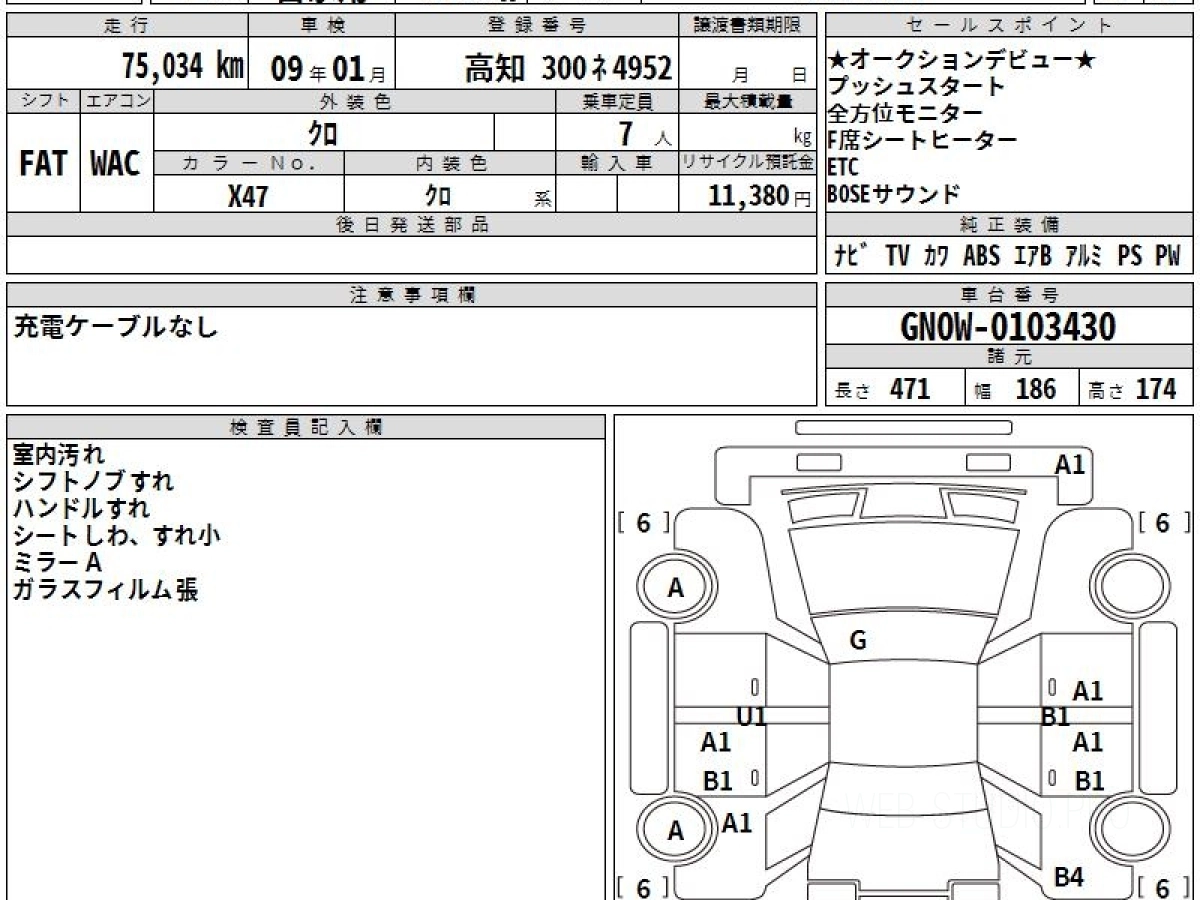Click the TV equipment label
1200x900 pixels.
point(897,256)
